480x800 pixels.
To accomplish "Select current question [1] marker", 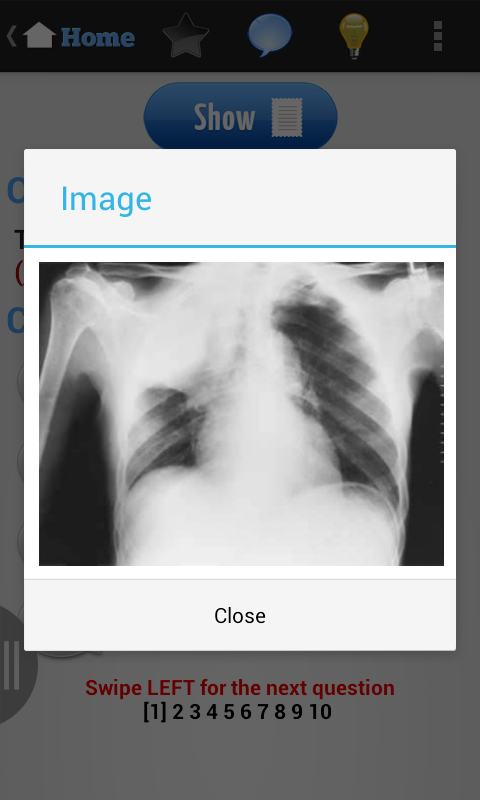I will (x=155, y=712).
